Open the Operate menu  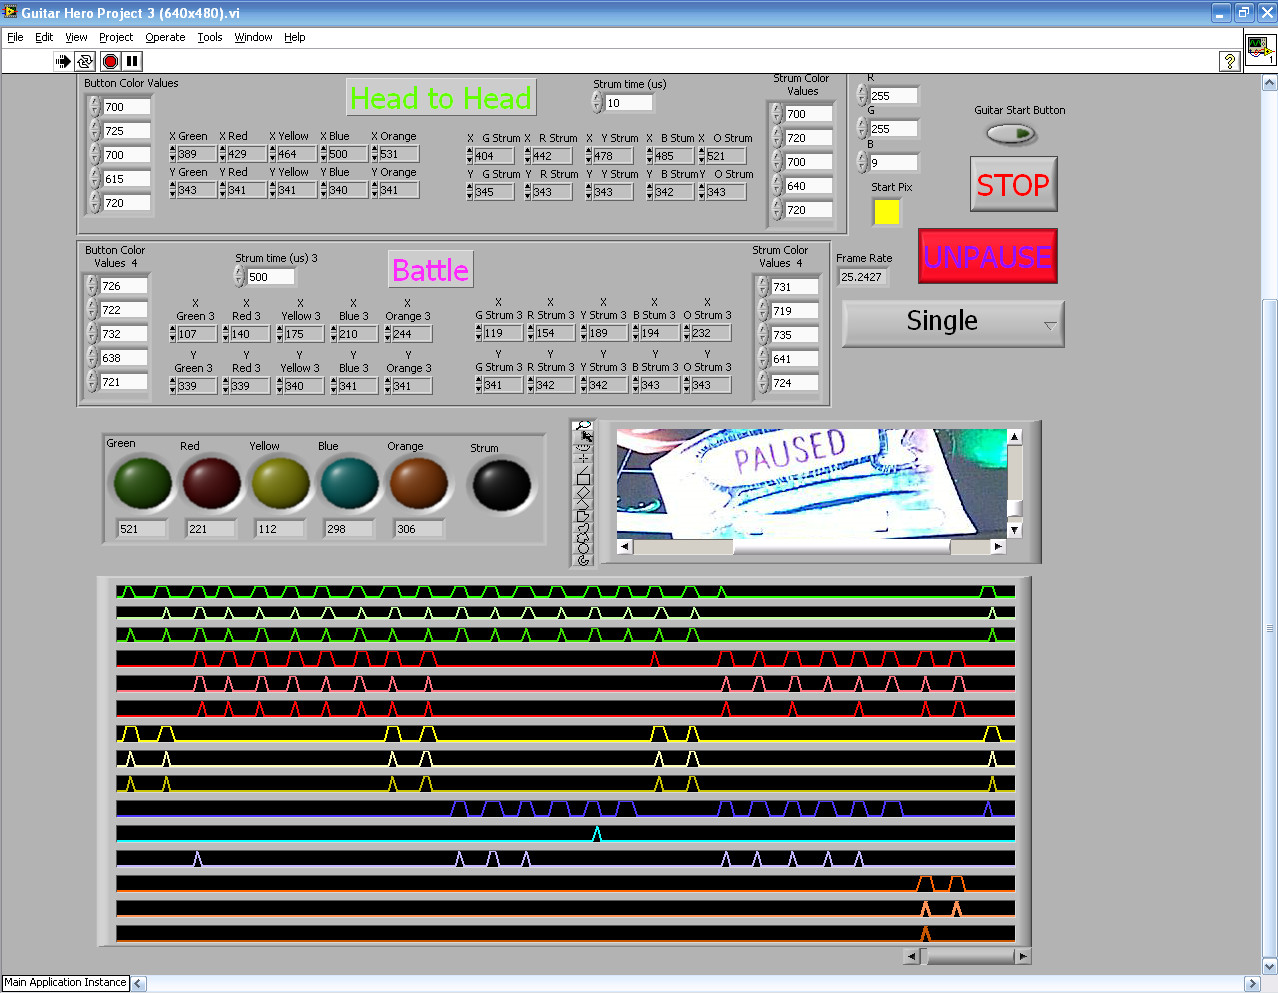pos(165,37)
